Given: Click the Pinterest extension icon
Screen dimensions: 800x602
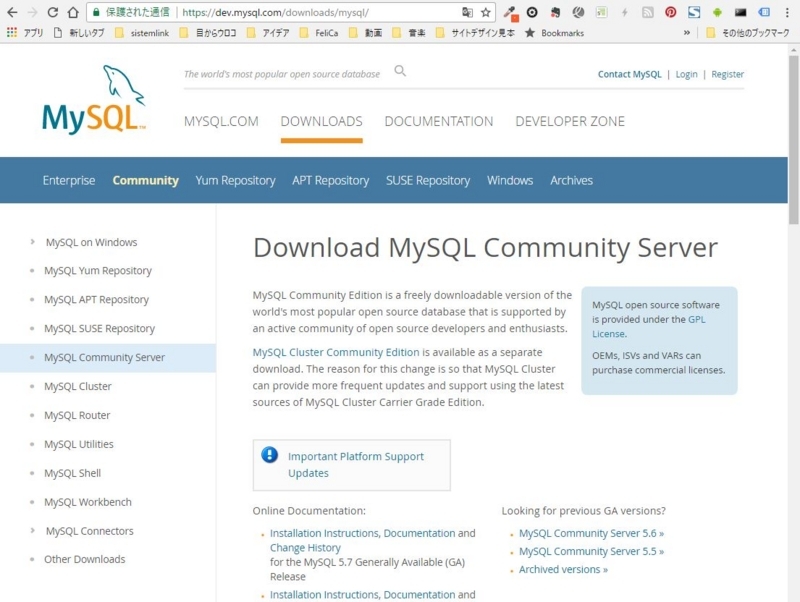Looking at the screenshot, I should pos(670,12).
